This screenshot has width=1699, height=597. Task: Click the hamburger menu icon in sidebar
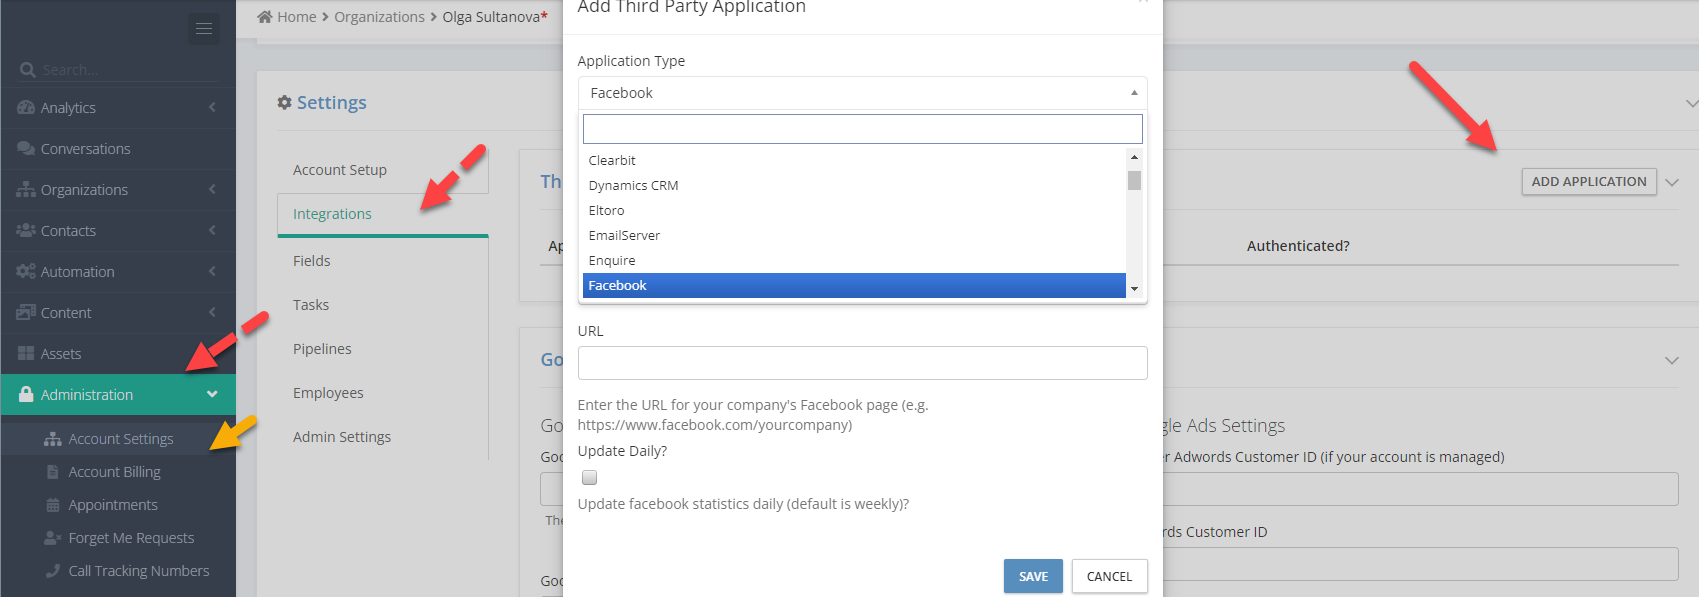204,29
